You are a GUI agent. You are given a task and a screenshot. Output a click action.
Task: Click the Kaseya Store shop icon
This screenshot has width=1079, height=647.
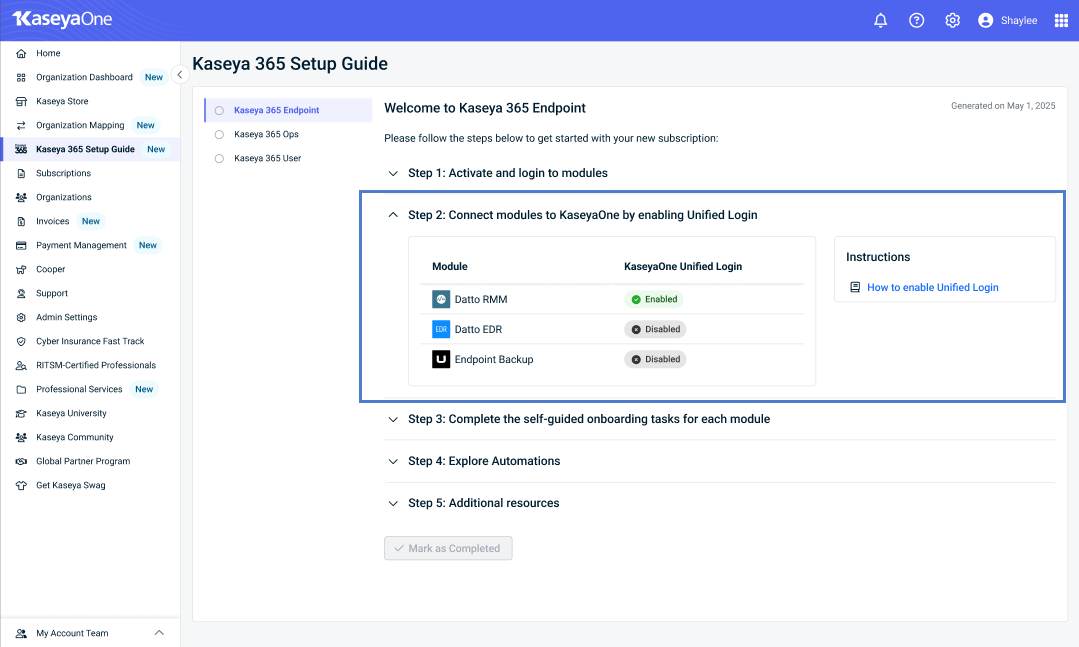(21, 102)
